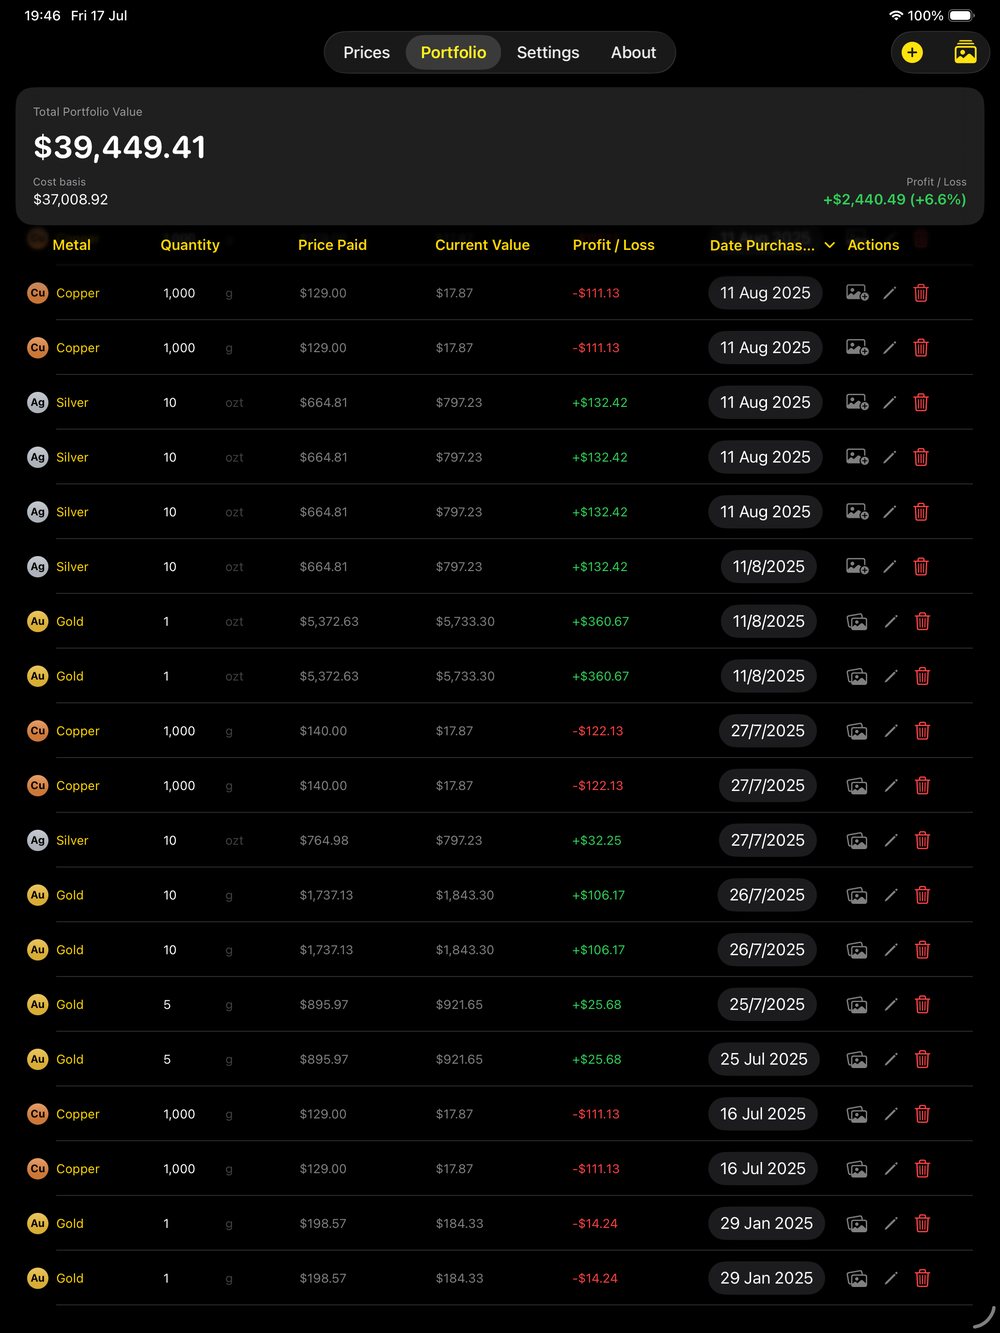The width and height of the screenshot is (1000, 1333).
Task: View photos for Gold row dated 25 Jul 2025
Action: click(x=857, y=1059)
